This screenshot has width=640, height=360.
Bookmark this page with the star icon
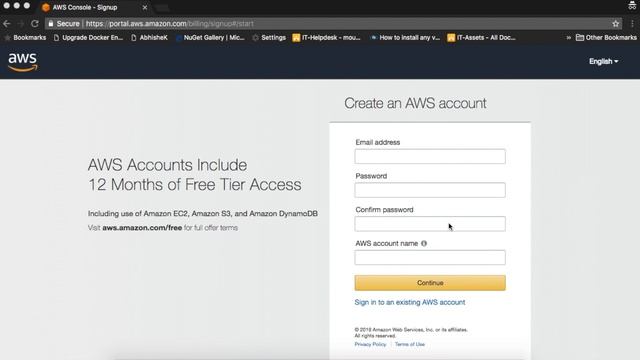pyautogui.click(x=616, y=24)
